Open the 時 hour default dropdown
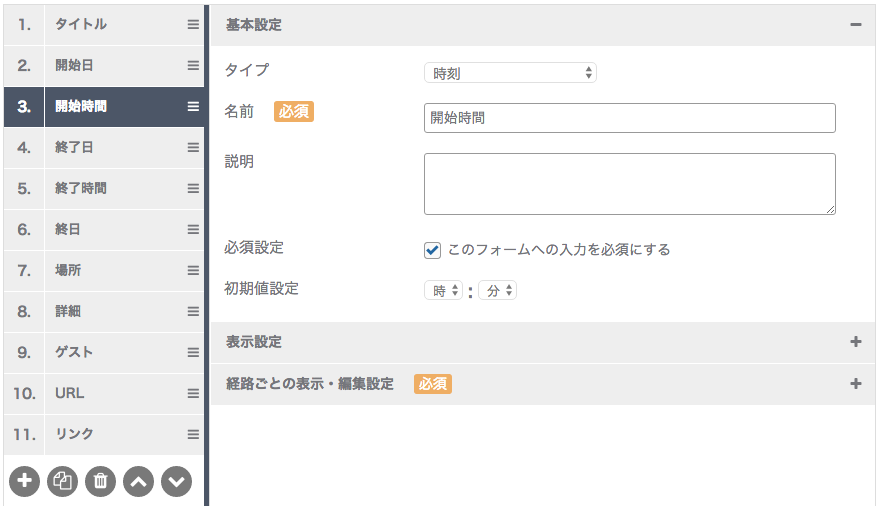Viewport: 880px width, 506px height. pyautogui.click(x=443, y=291)
